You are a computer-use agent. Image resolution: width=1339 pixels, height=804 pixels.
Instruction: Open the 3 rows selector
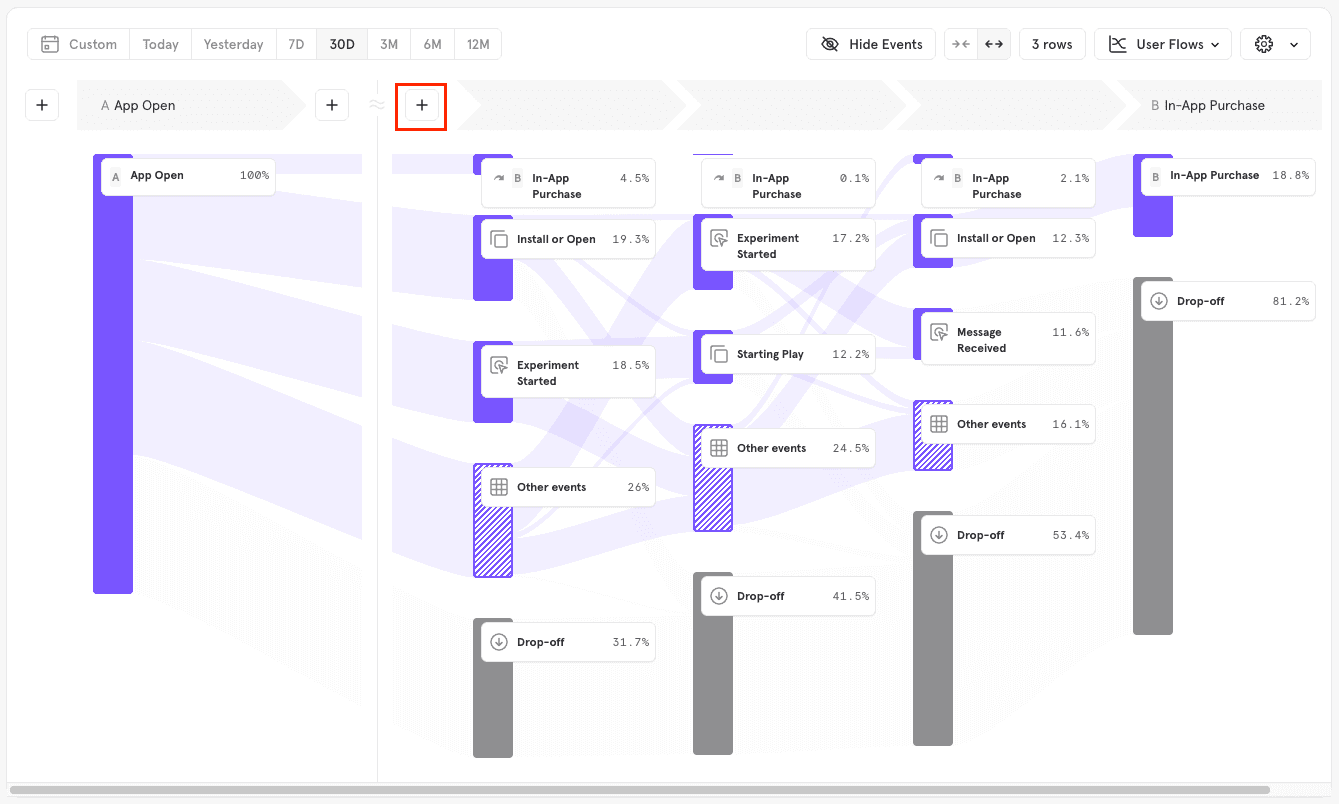(1052, 43)
